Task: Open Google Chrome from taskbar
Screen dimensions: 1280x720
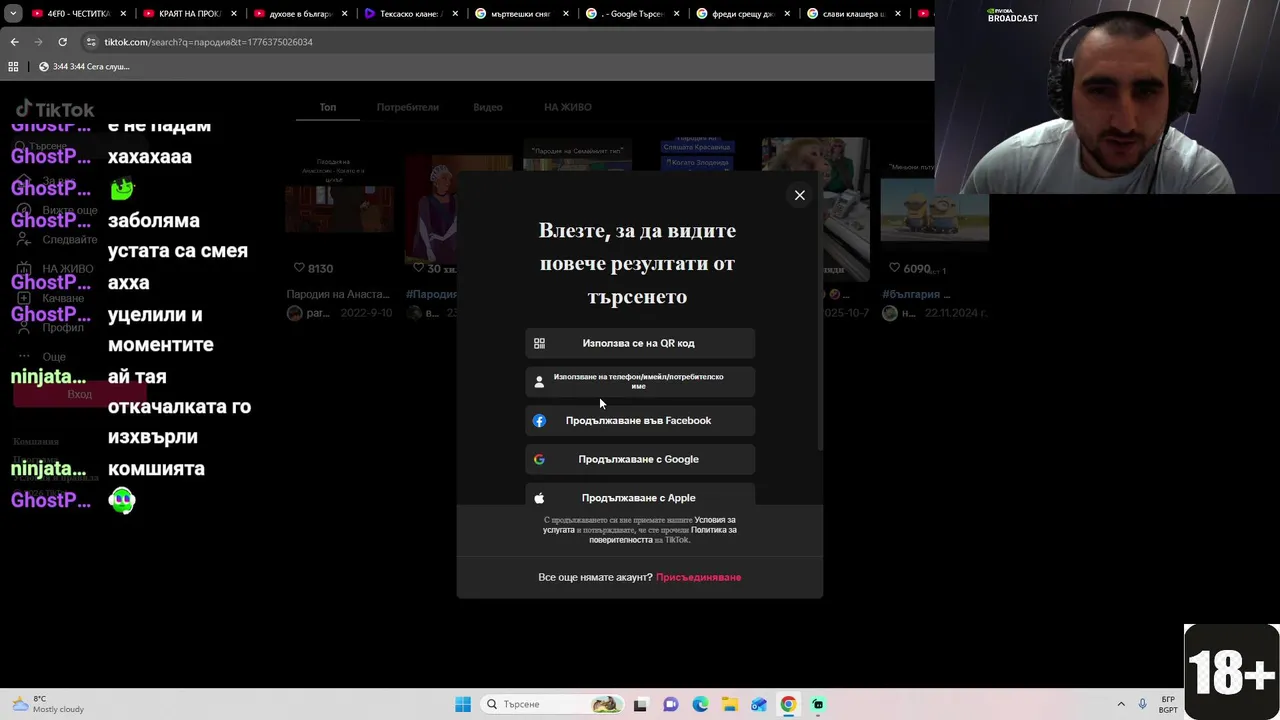Action: point(788,704)
